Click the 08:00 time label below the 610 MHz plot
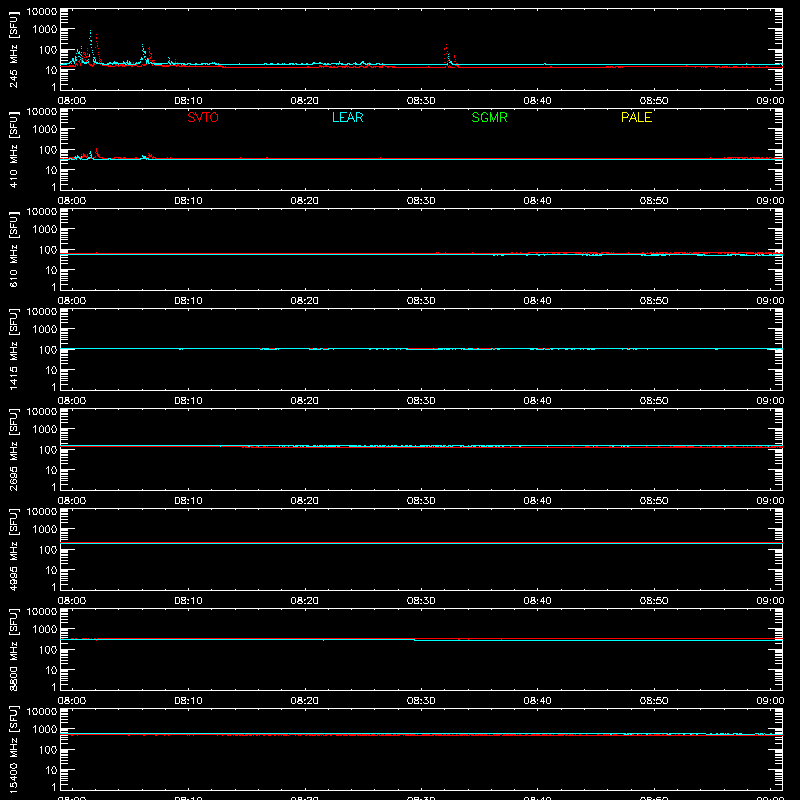The width and height of the screenshot is (800, 800). (72, 301)
